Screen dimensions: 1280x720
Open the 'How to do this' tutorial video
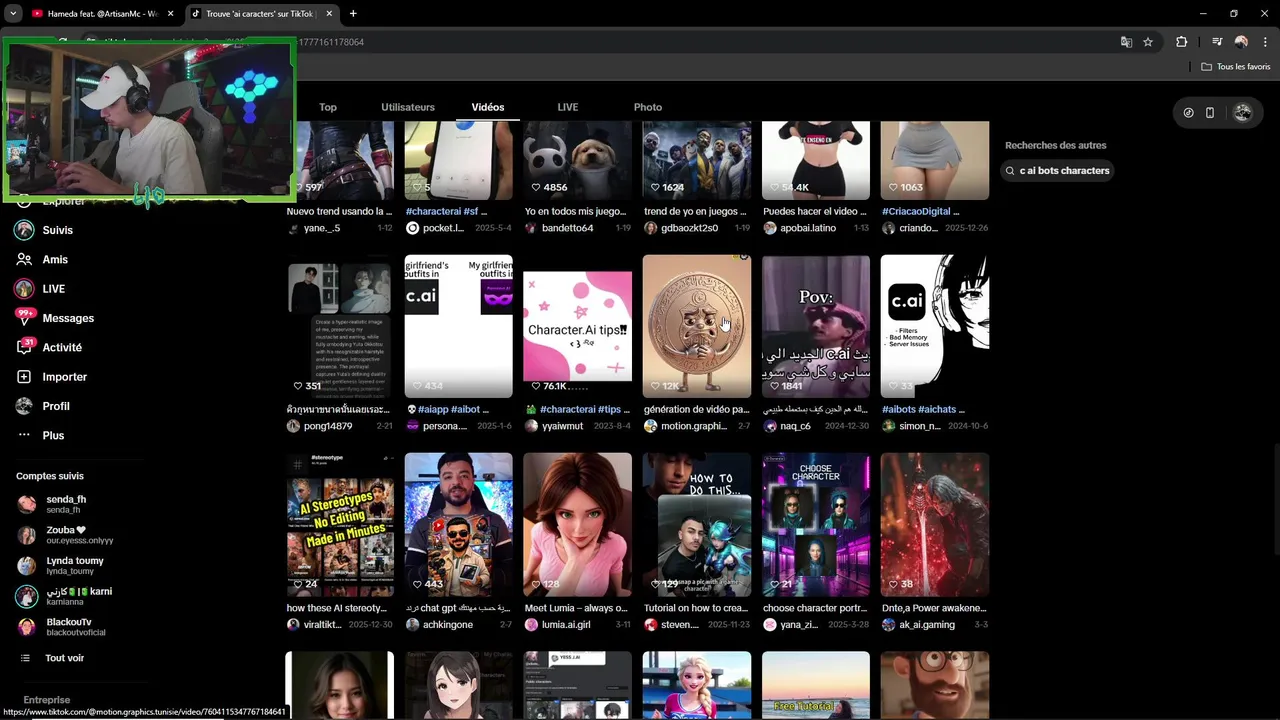697,525
